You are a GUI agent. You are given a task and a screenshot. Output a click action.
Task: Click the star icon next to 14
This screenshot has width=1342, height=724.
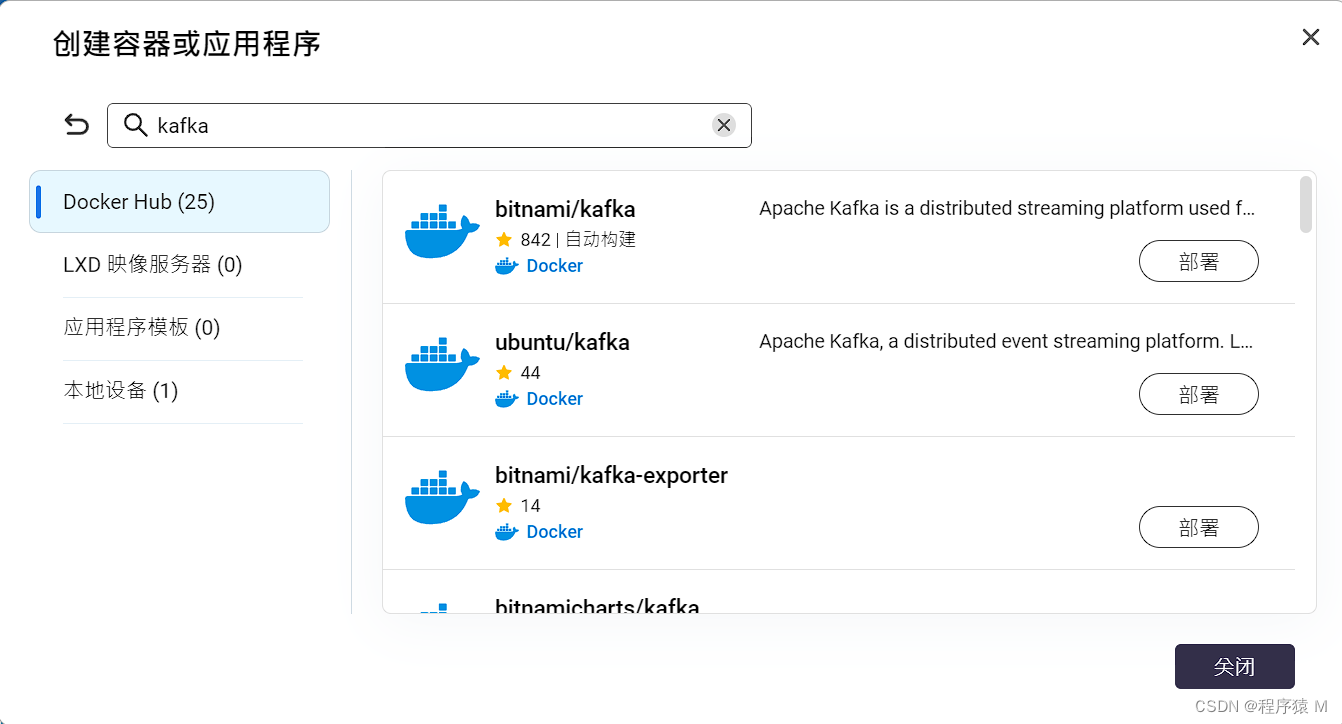pos(504,506)
